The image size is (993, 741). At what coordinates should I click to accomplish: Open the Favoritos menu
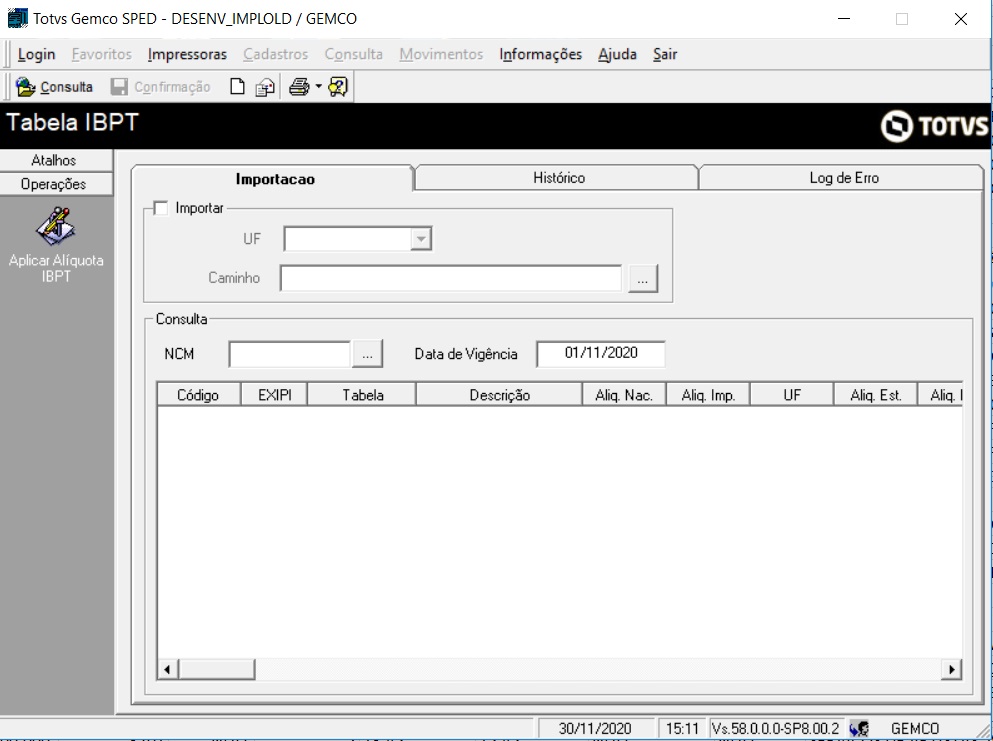(x=101, y=54)
